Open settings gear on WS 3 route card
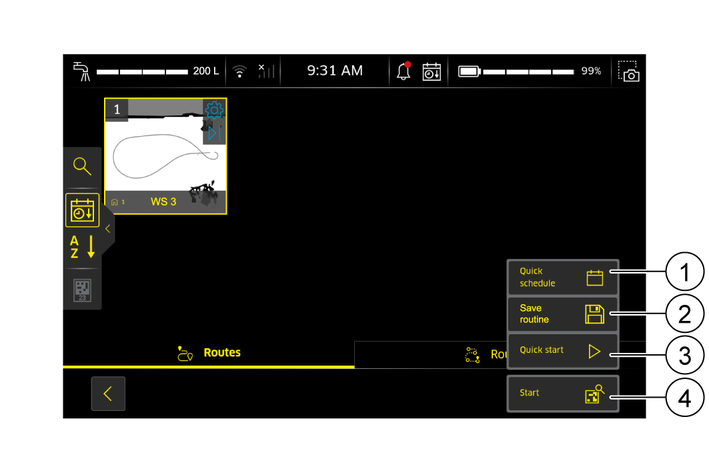 (214, 110)
